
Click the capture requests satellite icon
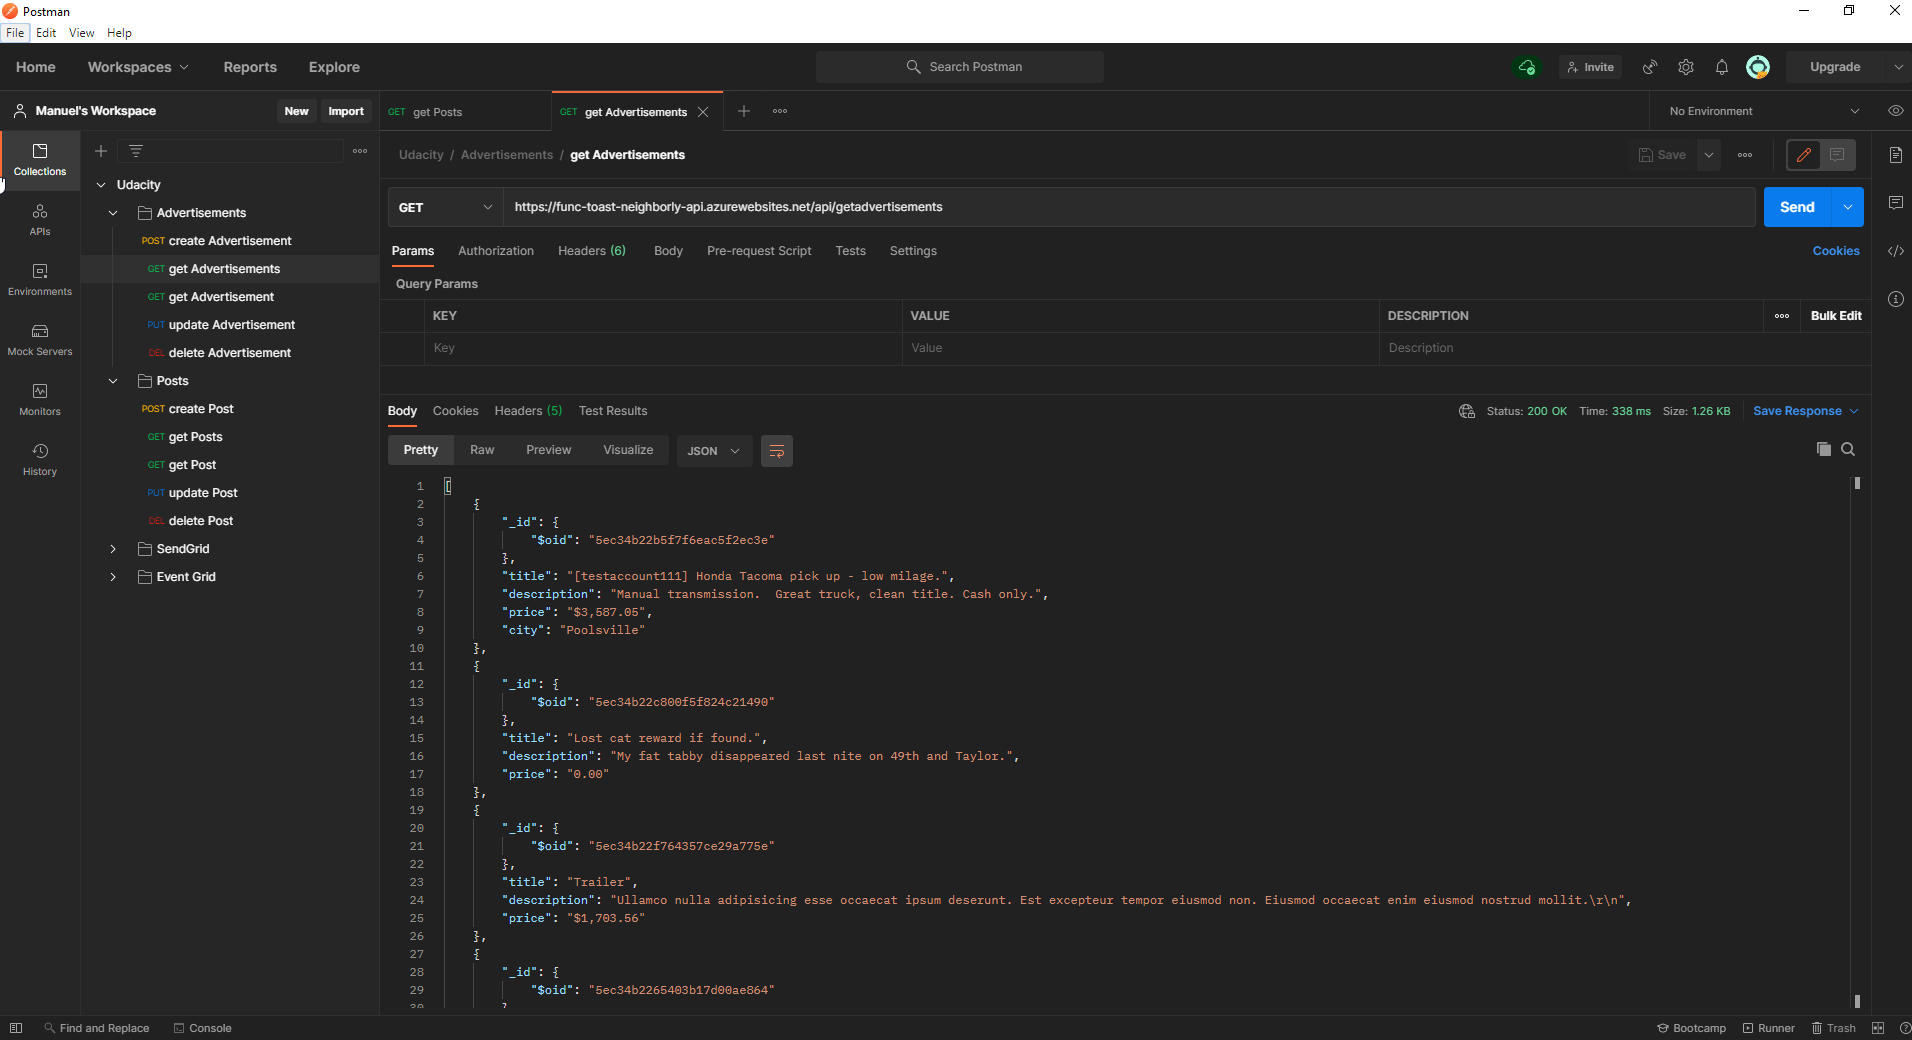click(x=1650, y=67)
